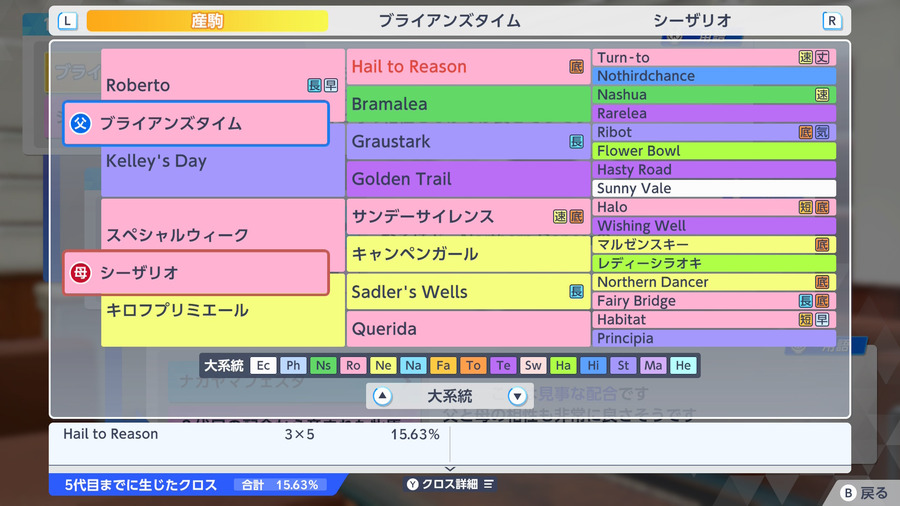Screen dimensions: 900x506
Task: Select the Bramalea pedigree cell
Action: (x=468, y=104)
